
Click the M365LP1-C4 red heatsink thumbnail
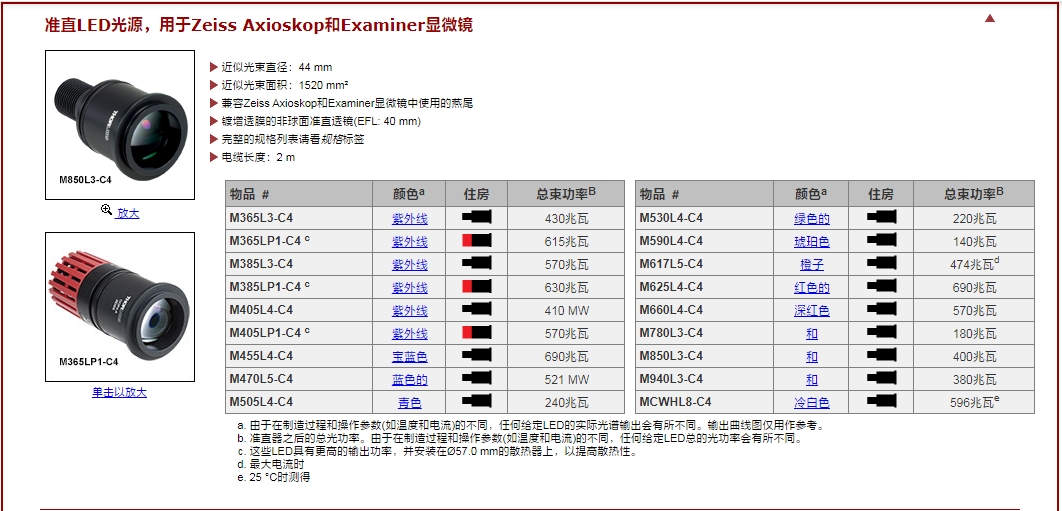coord(120,307)
